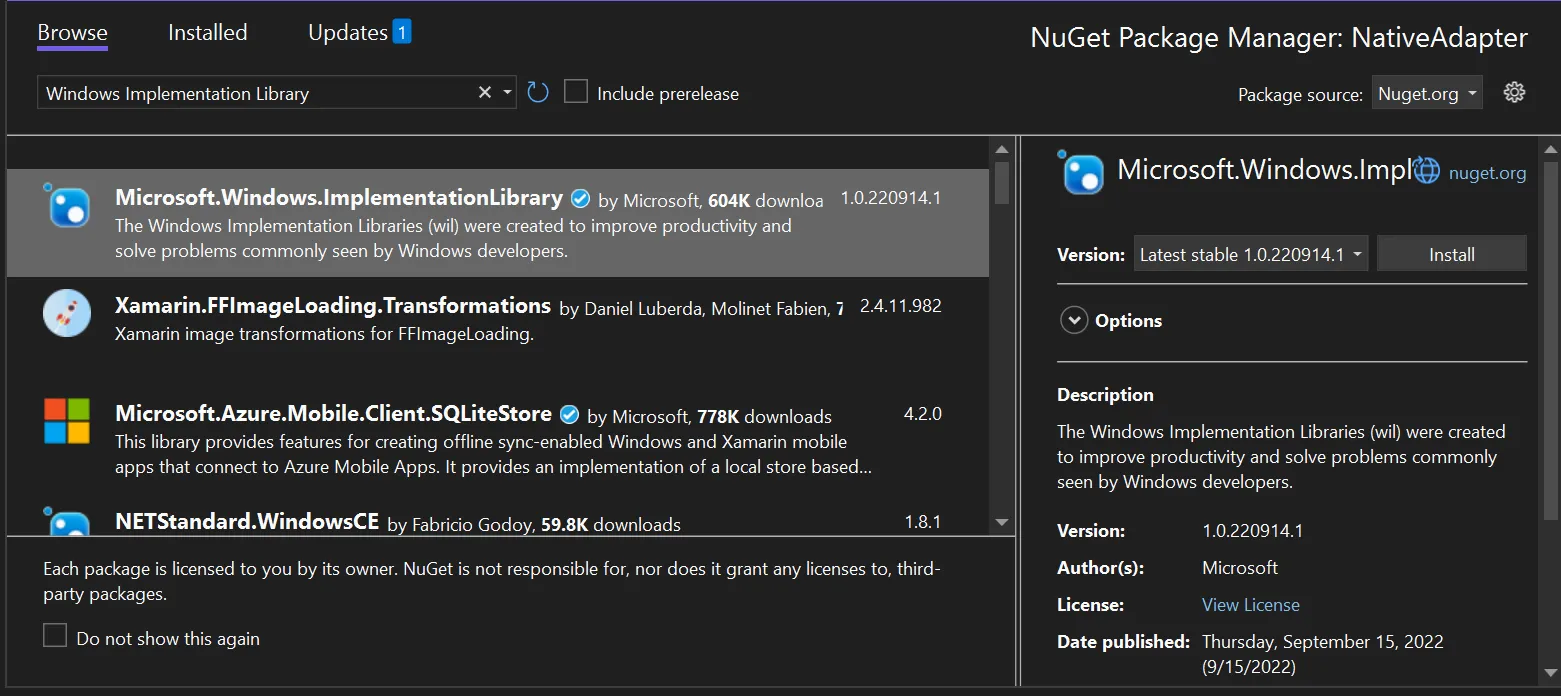The width and height of the screenshot is (1561, 696).
Task: Install the selected package
Action: click(1451, 254)
